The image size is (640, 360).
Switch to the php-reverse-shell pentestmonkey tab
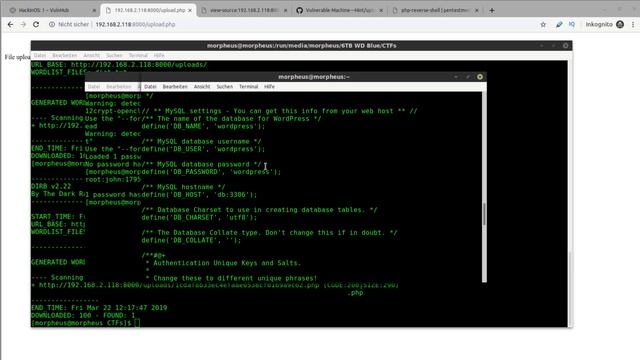434,10
